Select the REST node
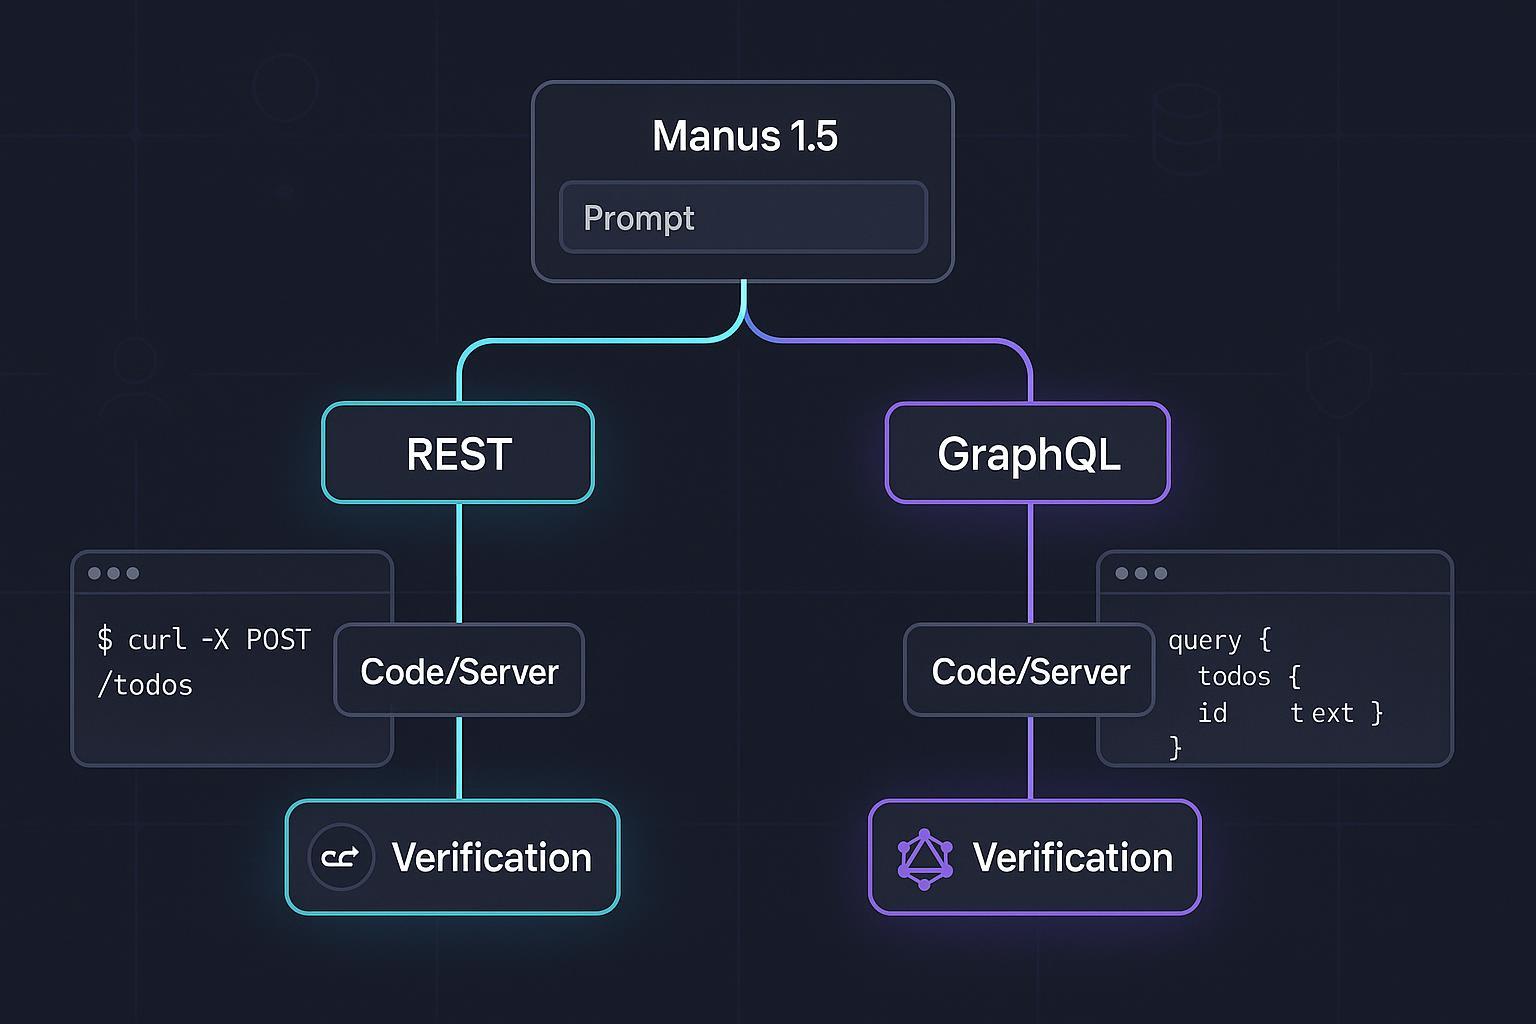This screenshot has width=1536, height=1024. point(458,453)
